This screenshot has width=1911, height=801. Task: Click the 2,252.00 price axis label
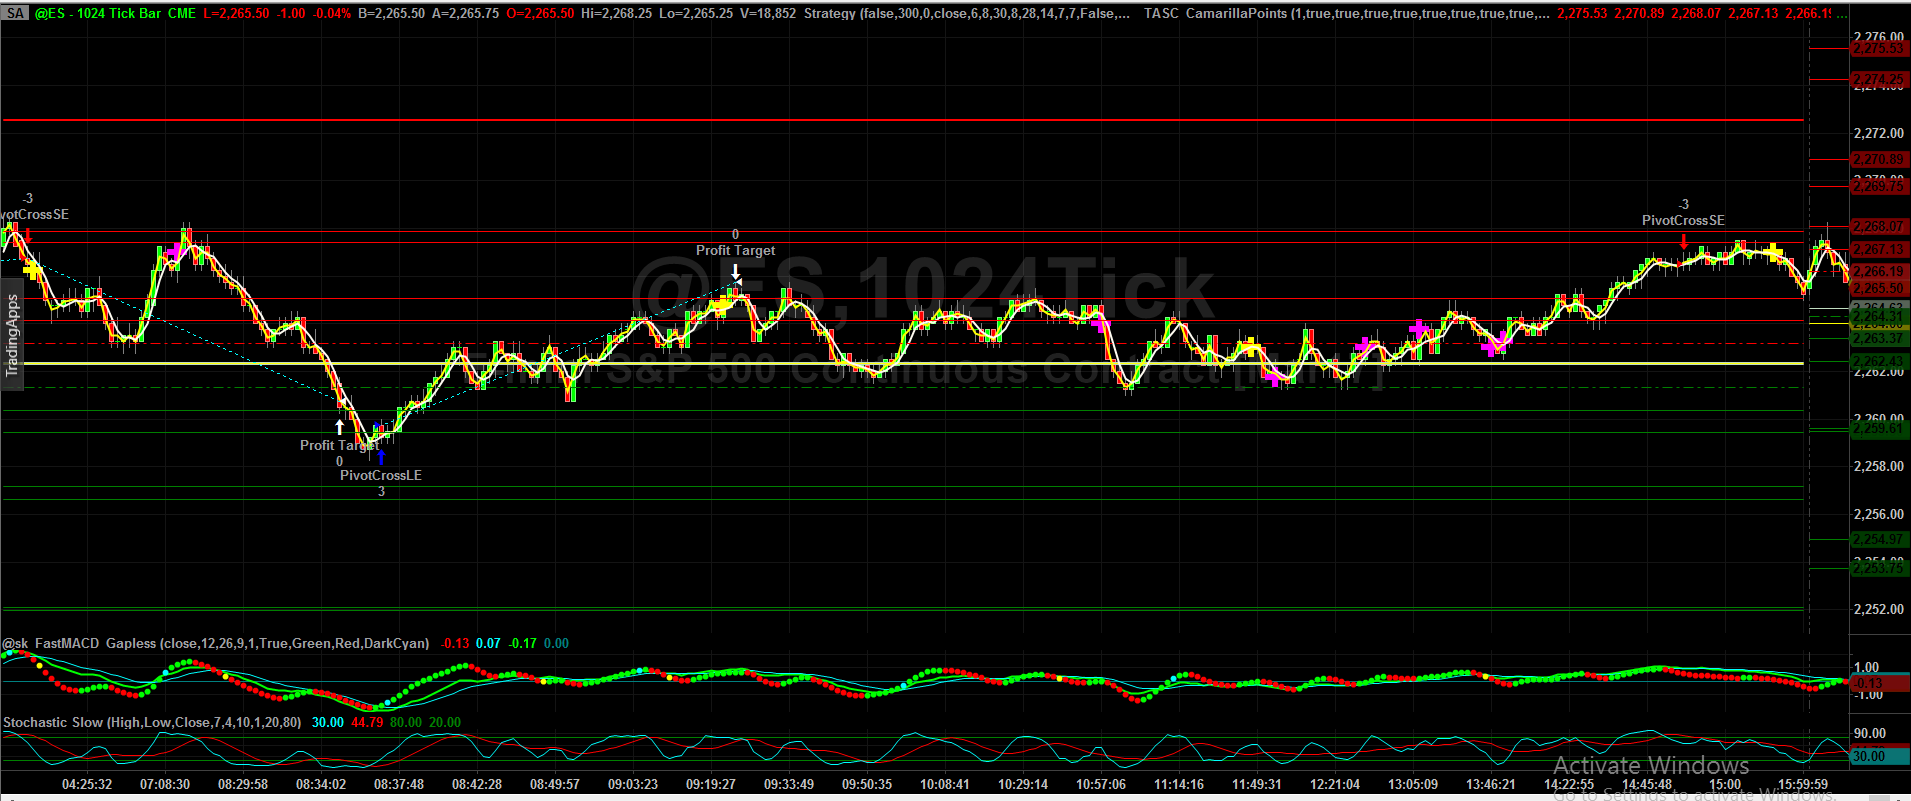(x=1878, y=609)
